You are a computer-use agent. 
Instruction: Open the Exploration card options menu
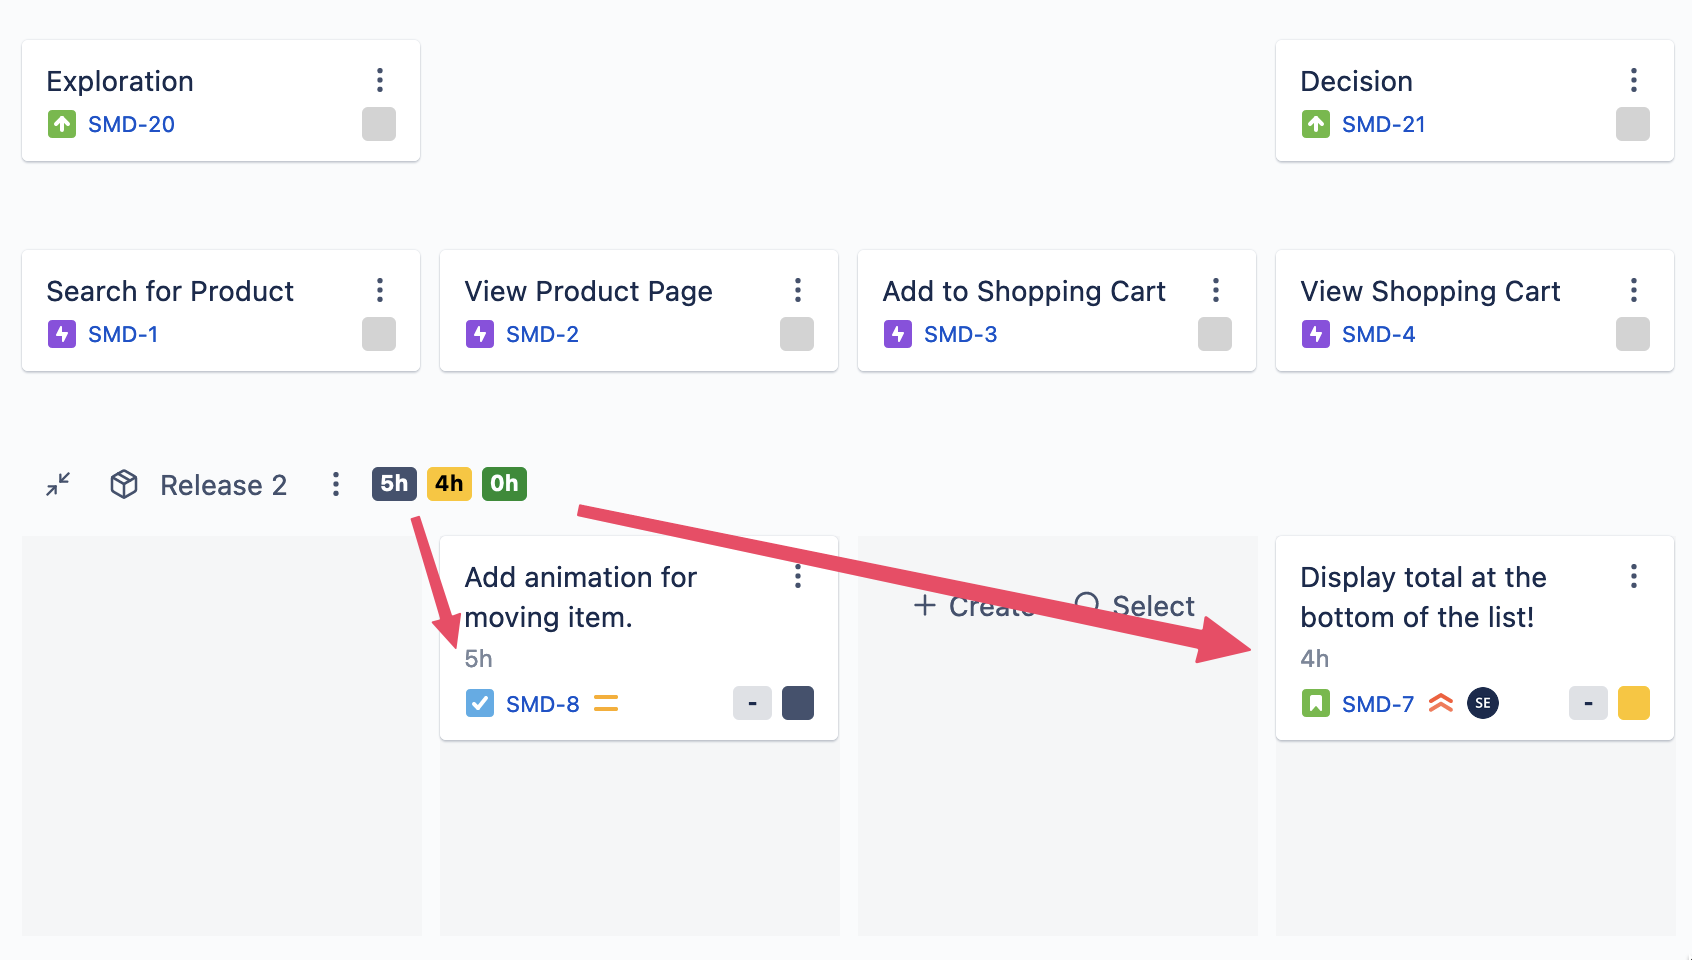(380, 80)
